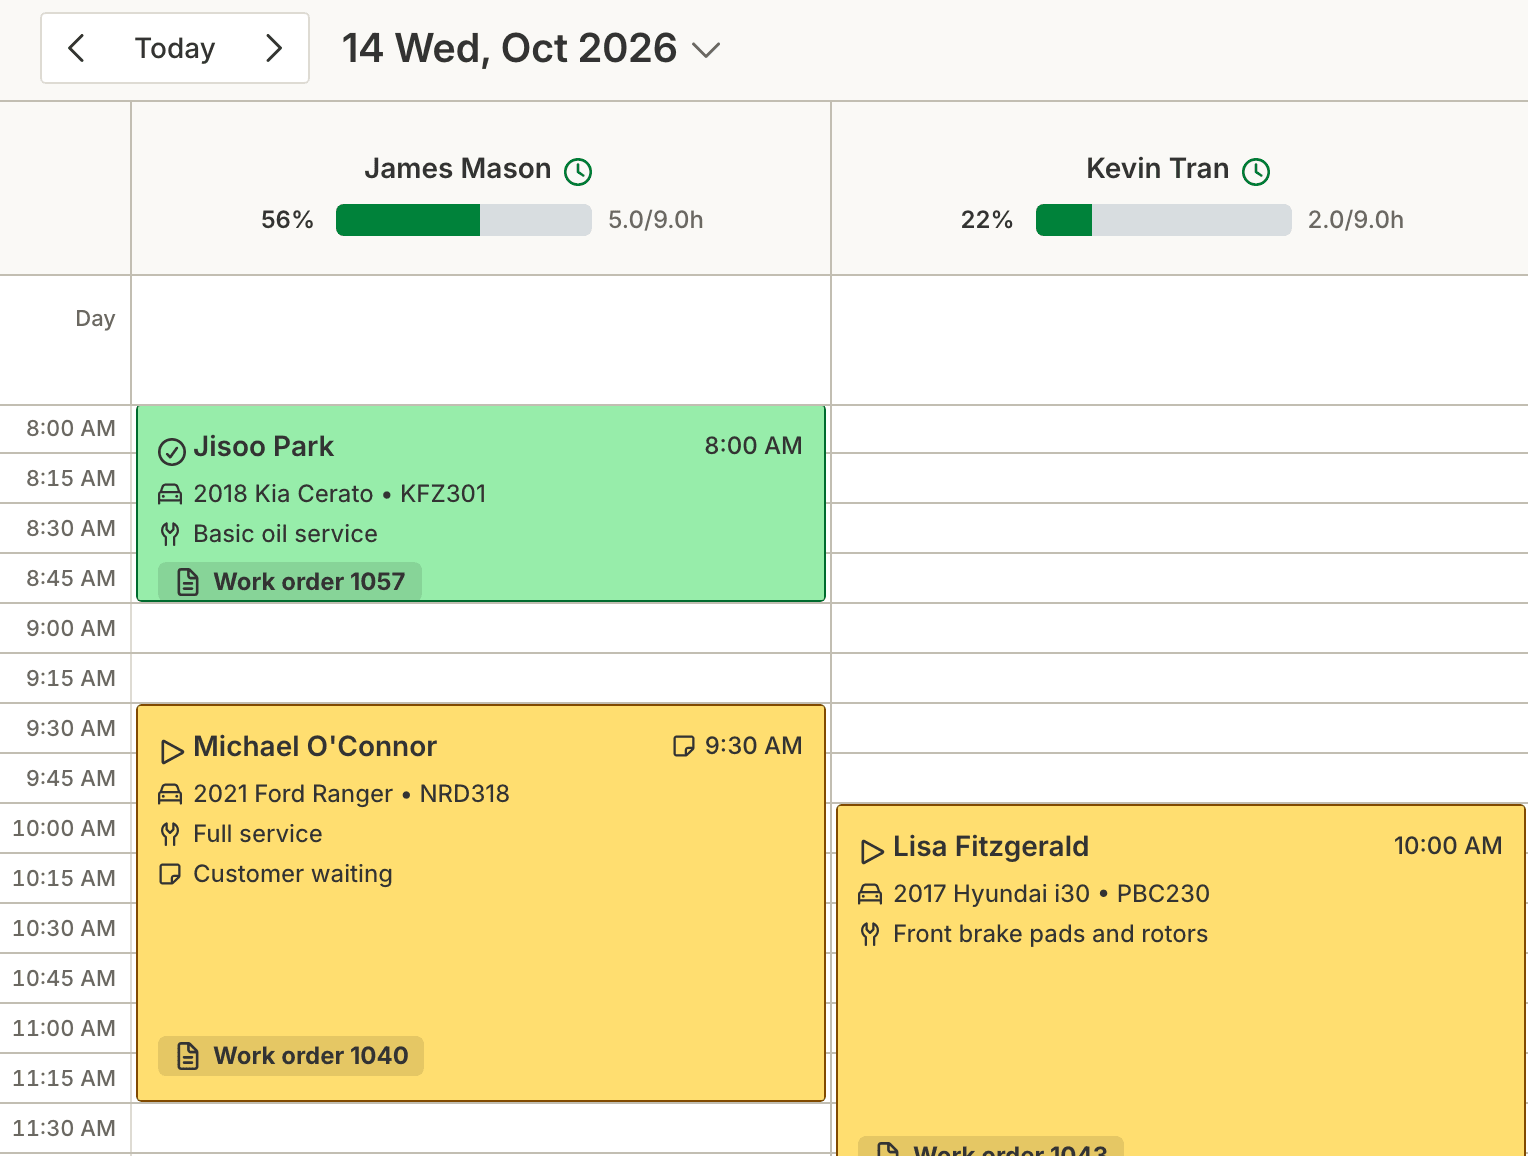Click '2021 Ford Ranger • NRD318' vehicle text
Image resolution: width=1528 pixels, height=1156 pixels.
click(x=351, y=794)
